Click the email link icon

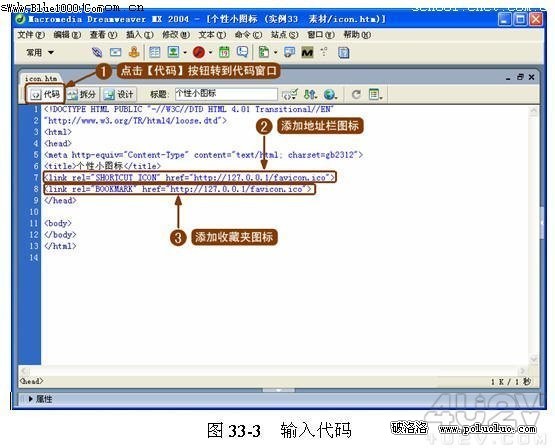(115, 52)
